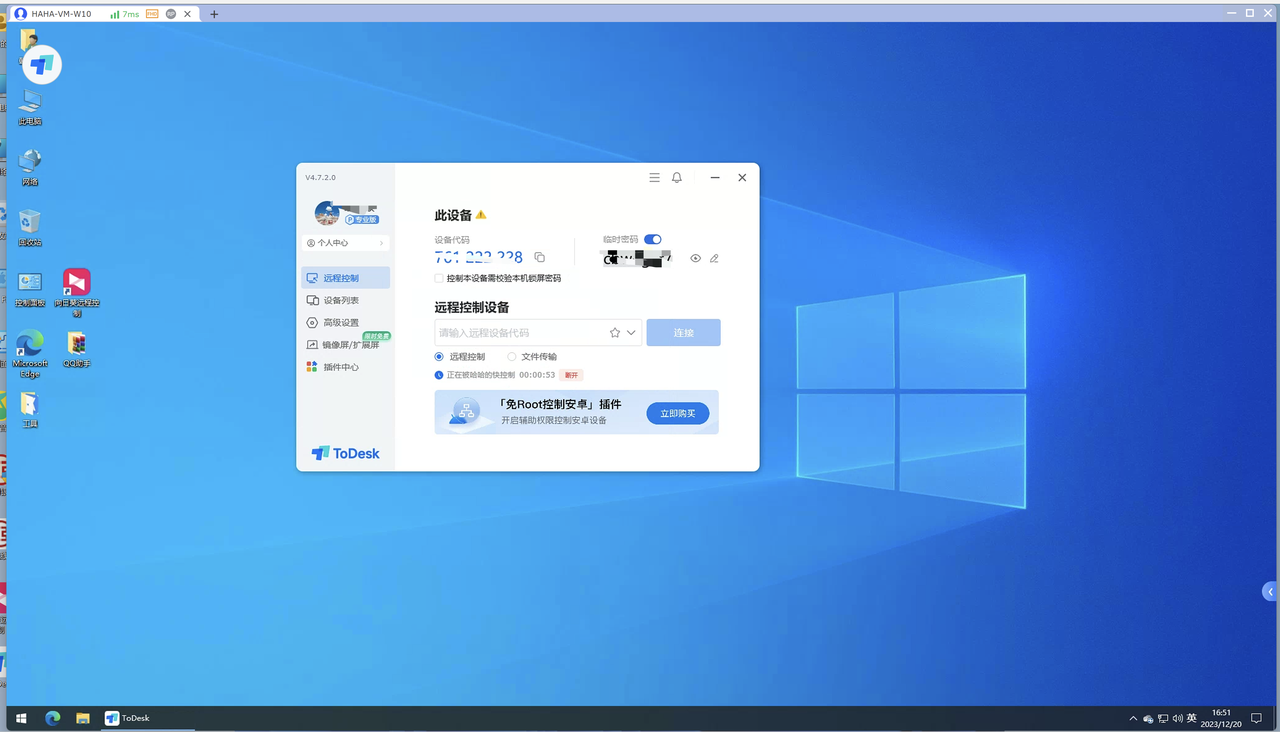Click the 英 input method indicator
Viewport: 1280px width, 732px height.
(x=1192, y=718)
